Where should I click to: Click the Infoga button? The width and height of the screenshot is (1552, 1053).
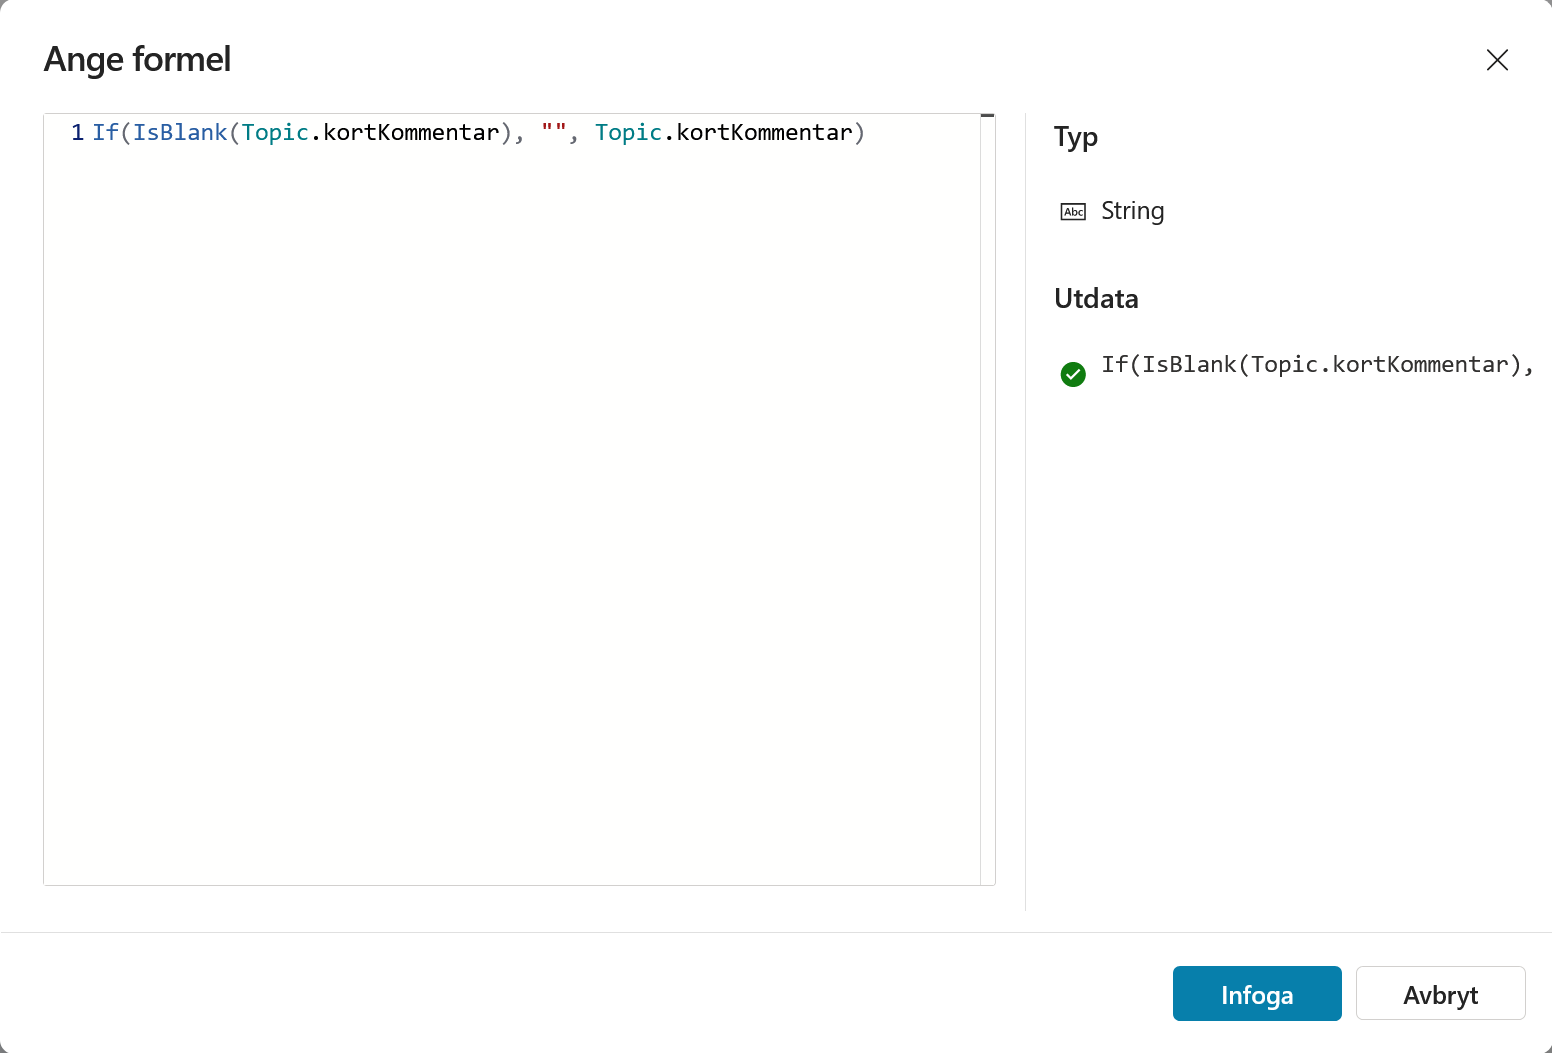pos(1257,994)
